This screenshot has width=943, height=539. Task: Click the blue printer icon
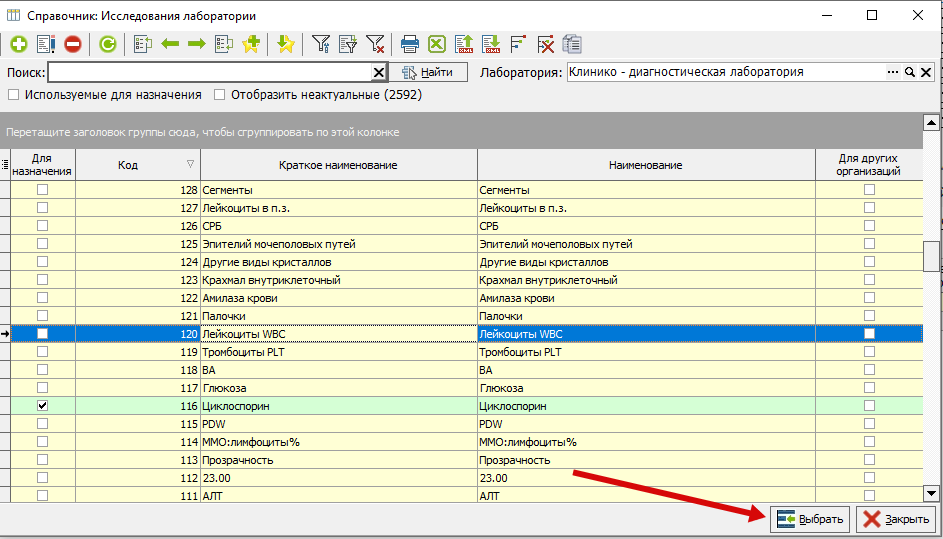[410, 44]
